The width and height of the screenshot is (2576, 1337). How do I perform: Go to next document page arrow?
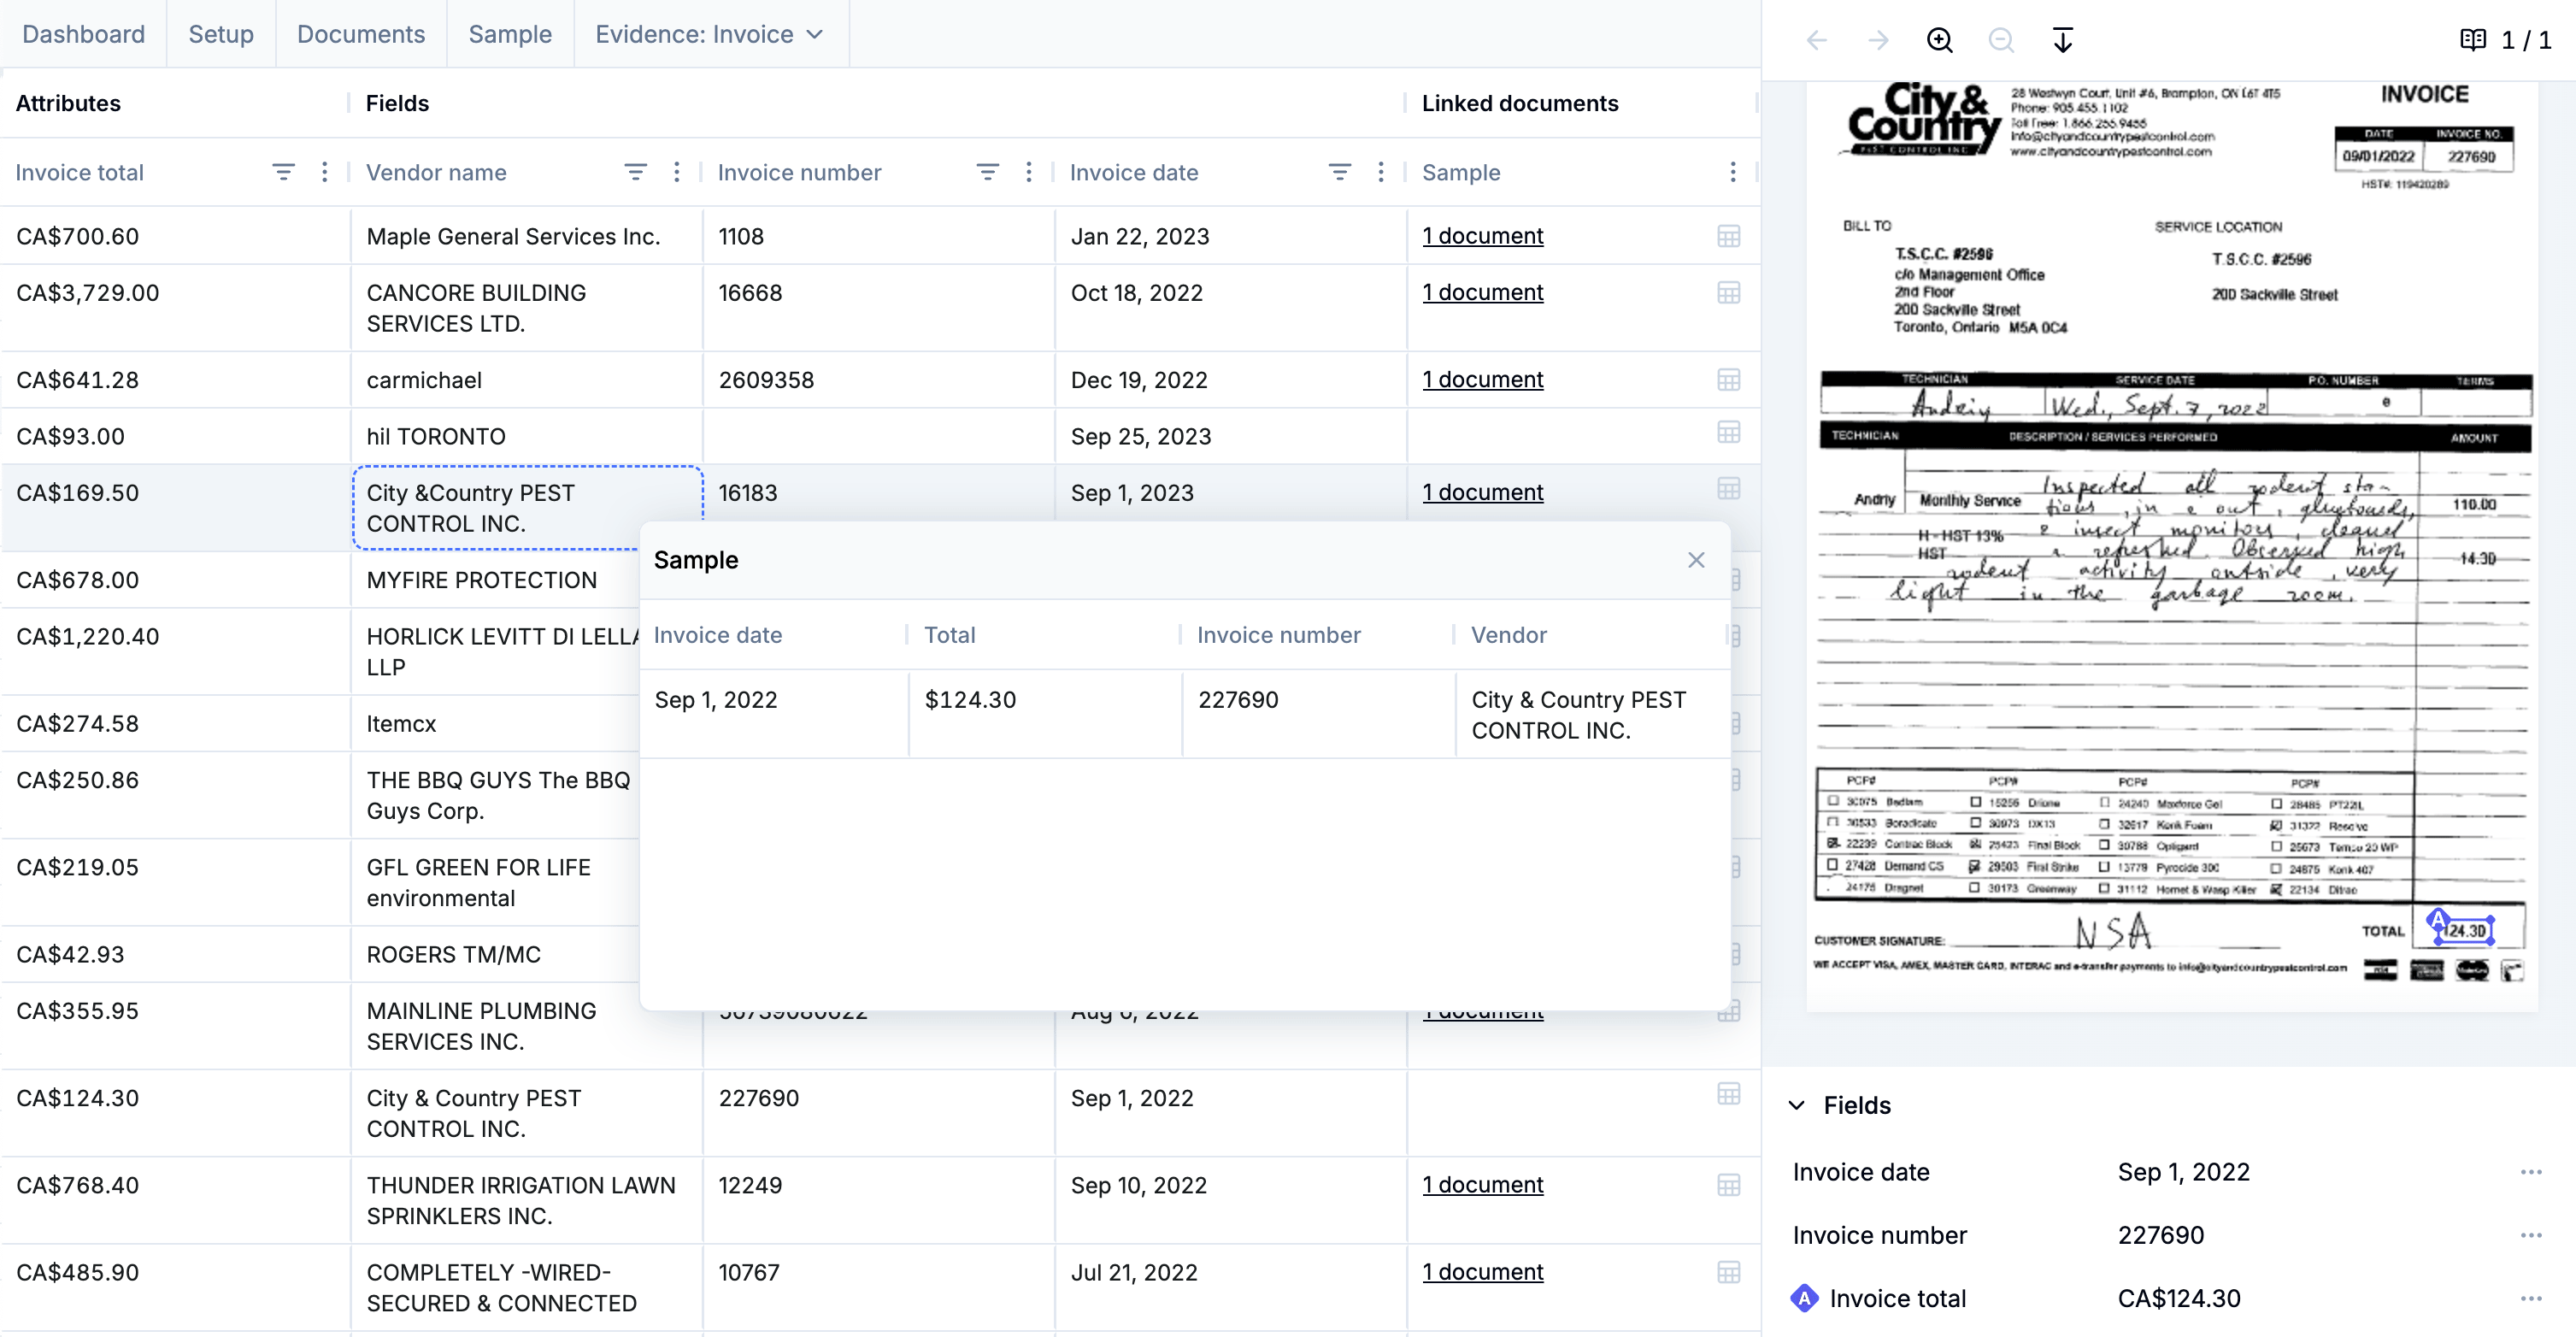(x=1878, y=40)
